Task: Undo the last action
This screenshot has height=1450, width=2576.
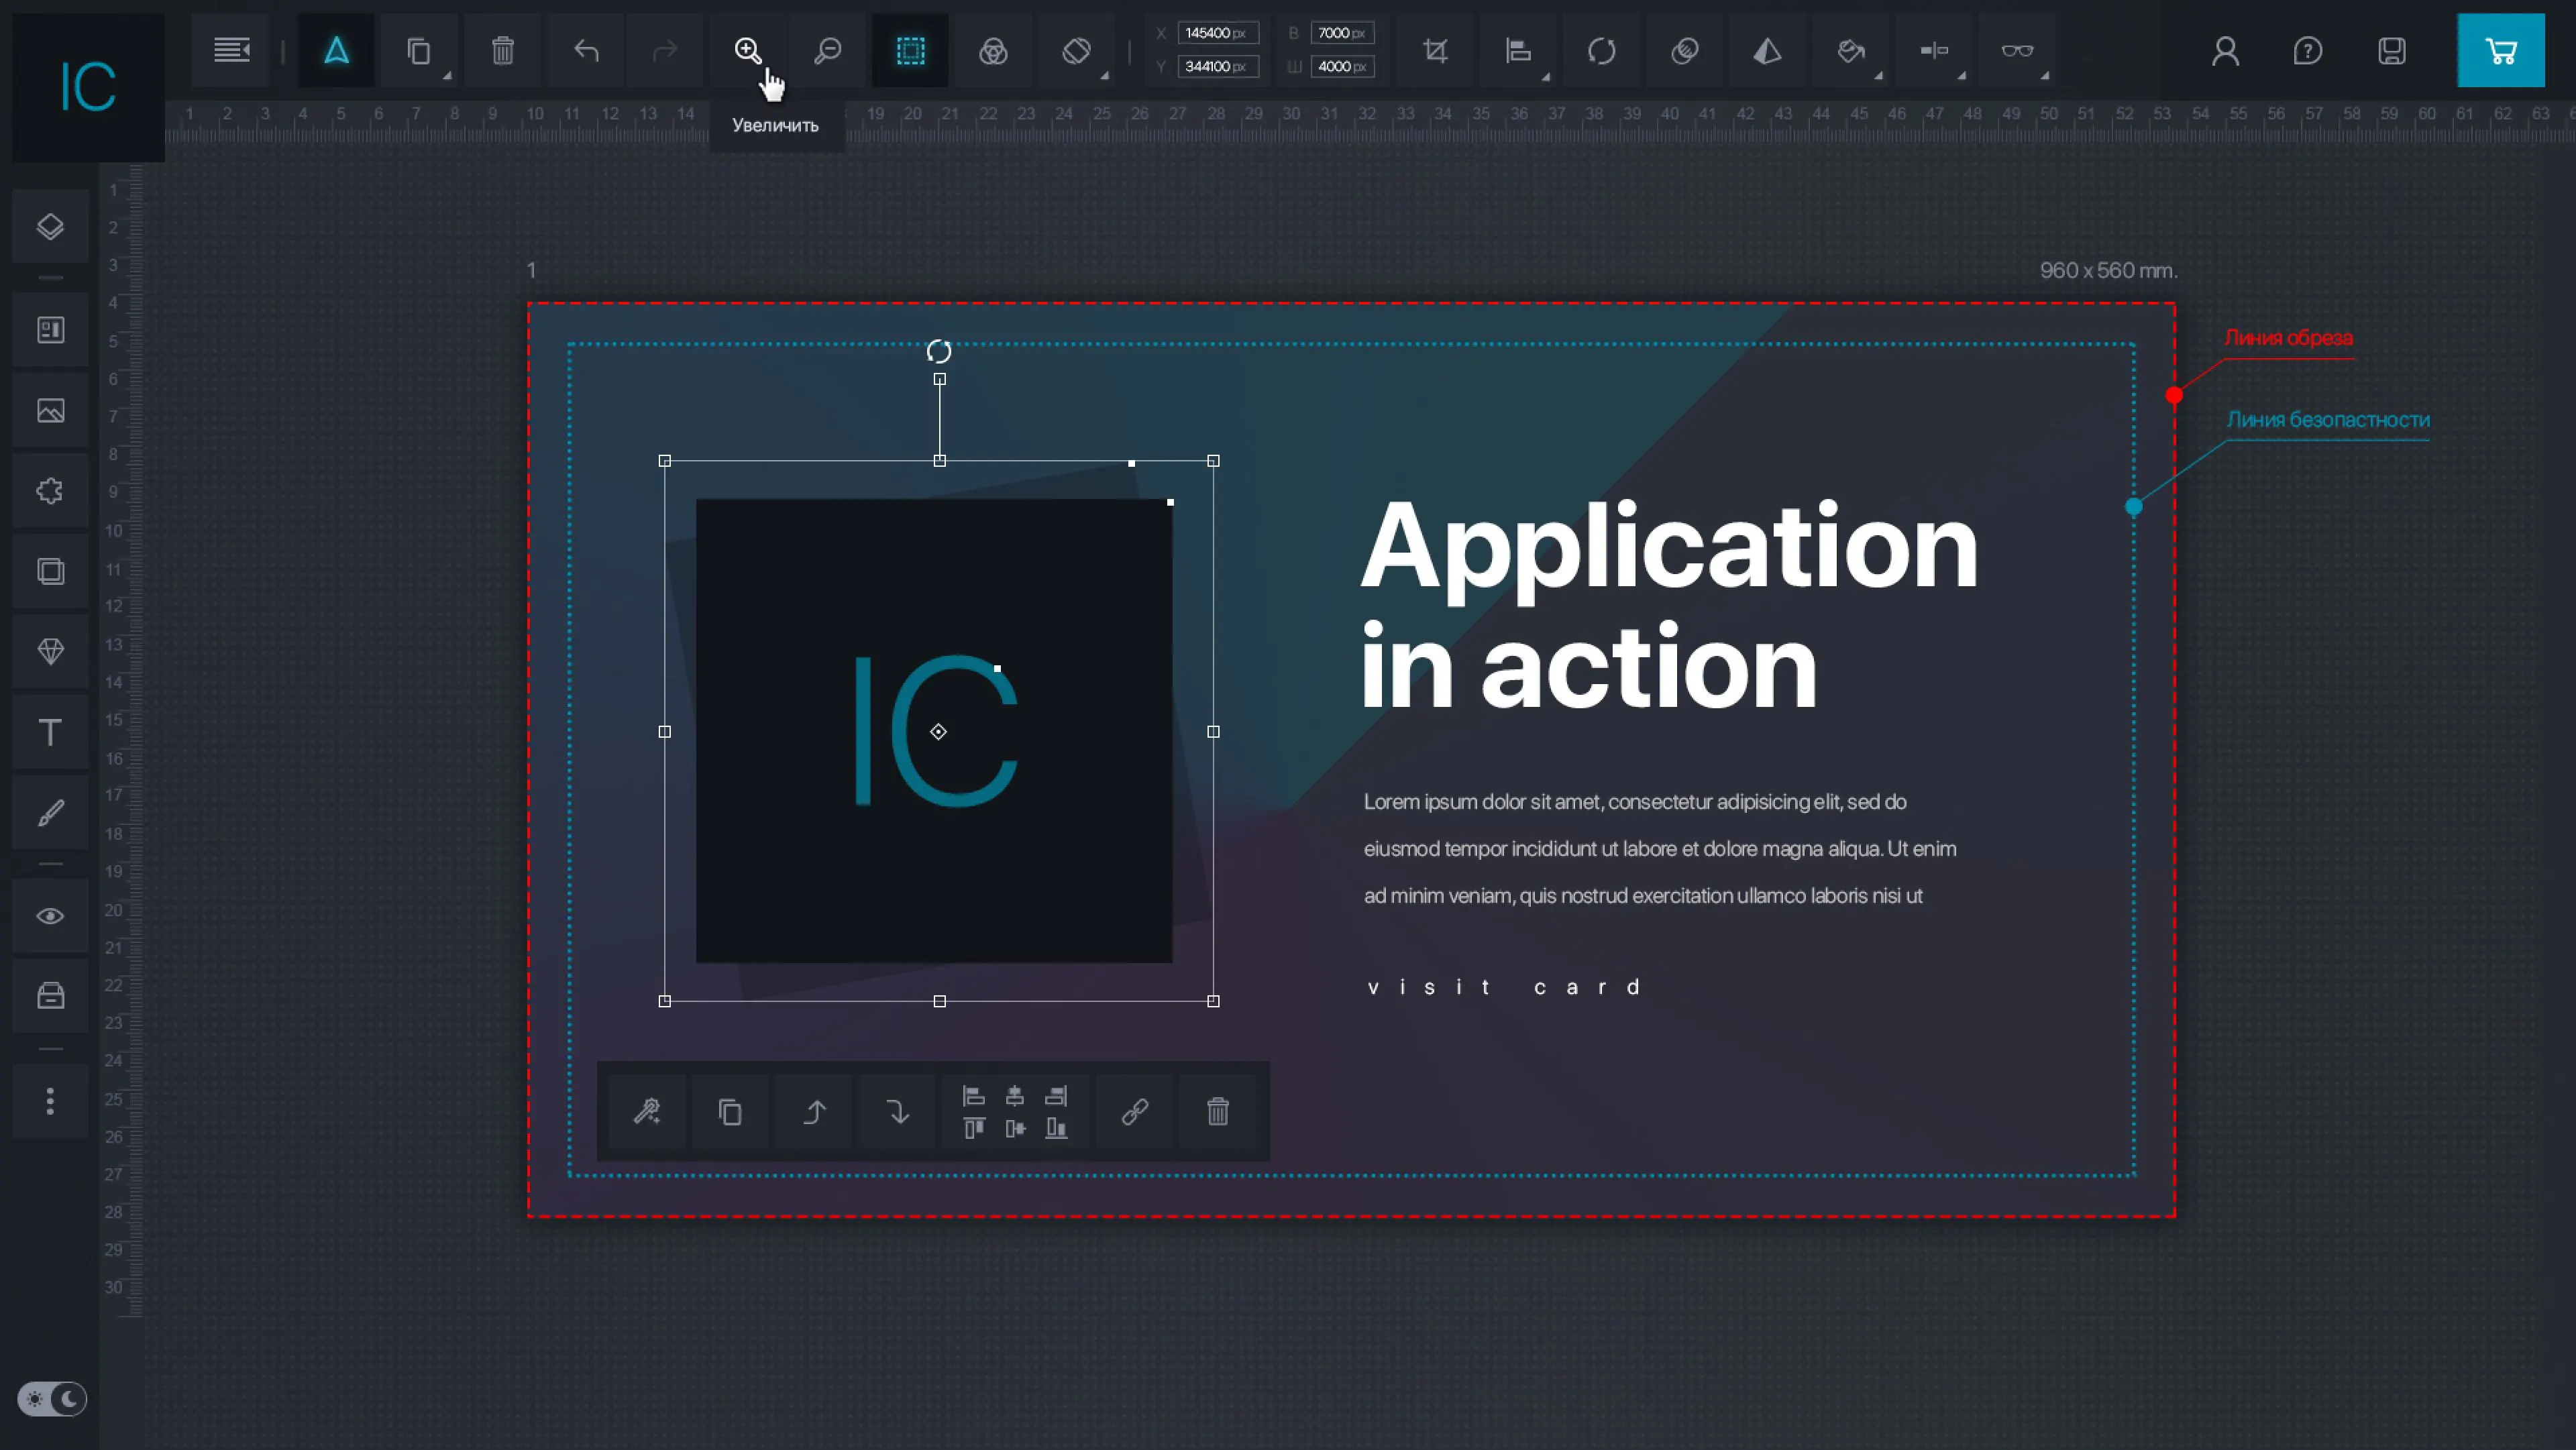Action: (586, 50)
